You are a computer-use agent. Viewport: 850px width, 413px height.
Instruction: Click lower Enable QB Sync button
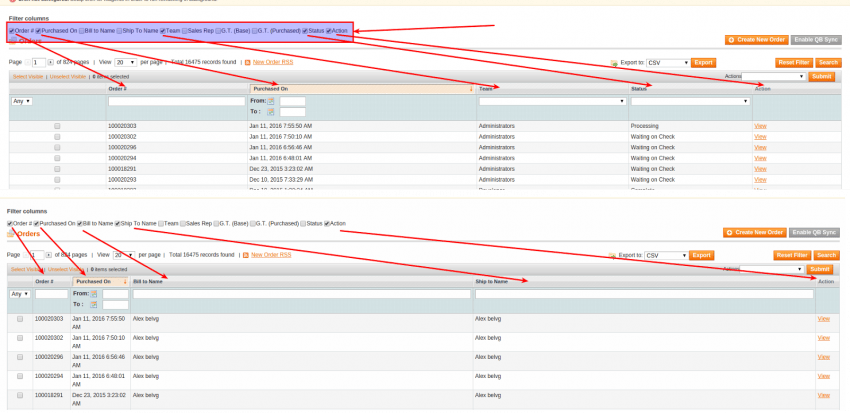click(x=814, y=233)
